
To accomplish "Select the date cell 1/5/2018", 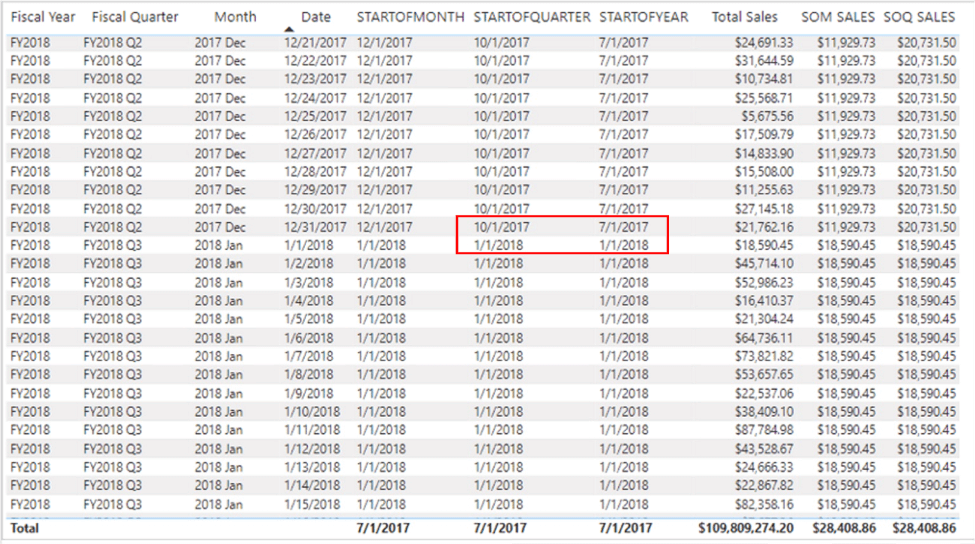I will tap(309, 318).
